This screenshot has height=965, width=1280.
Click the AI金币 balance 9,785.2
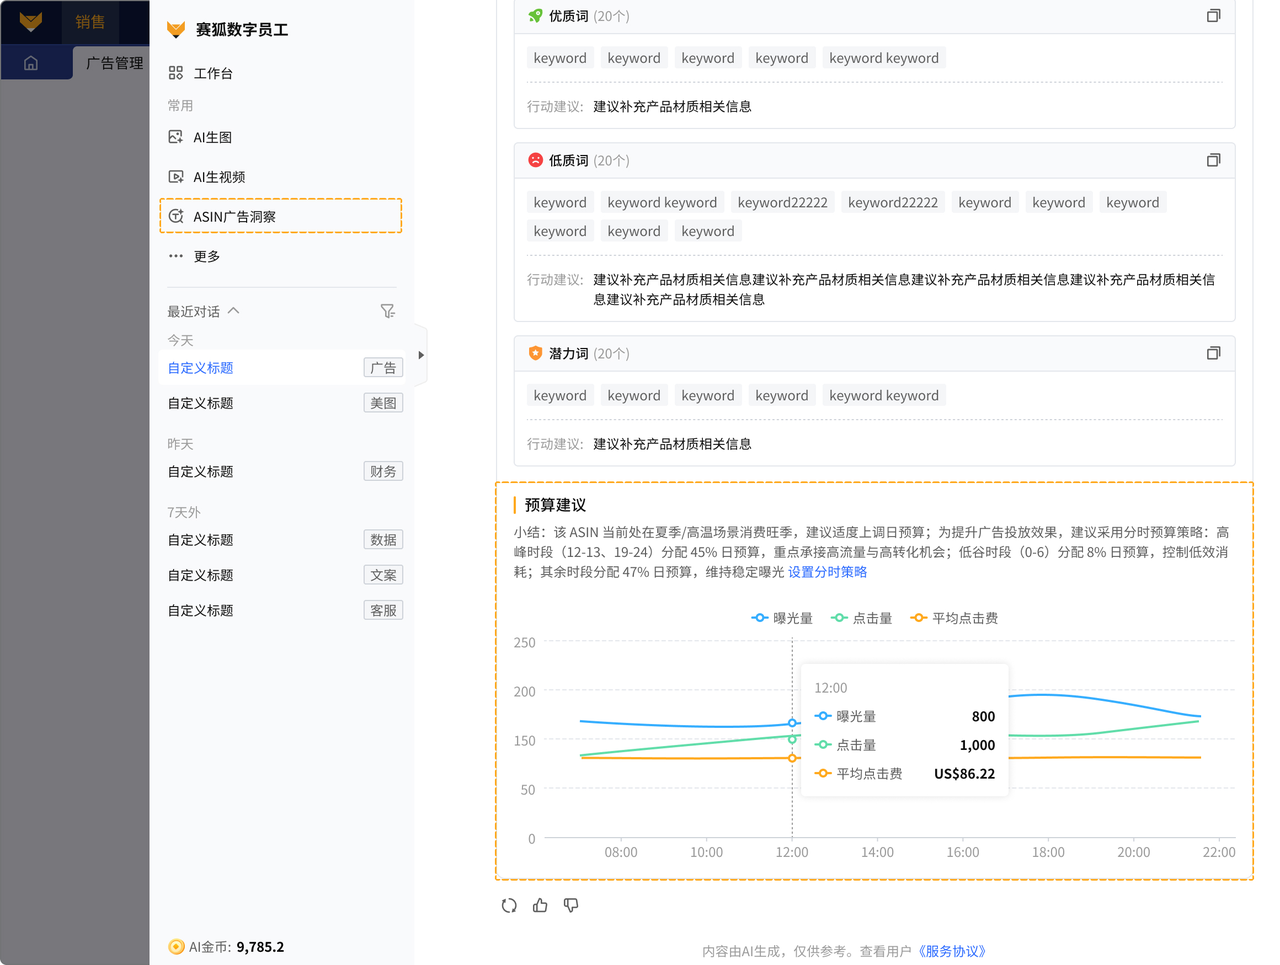click(x=260, y=947)
